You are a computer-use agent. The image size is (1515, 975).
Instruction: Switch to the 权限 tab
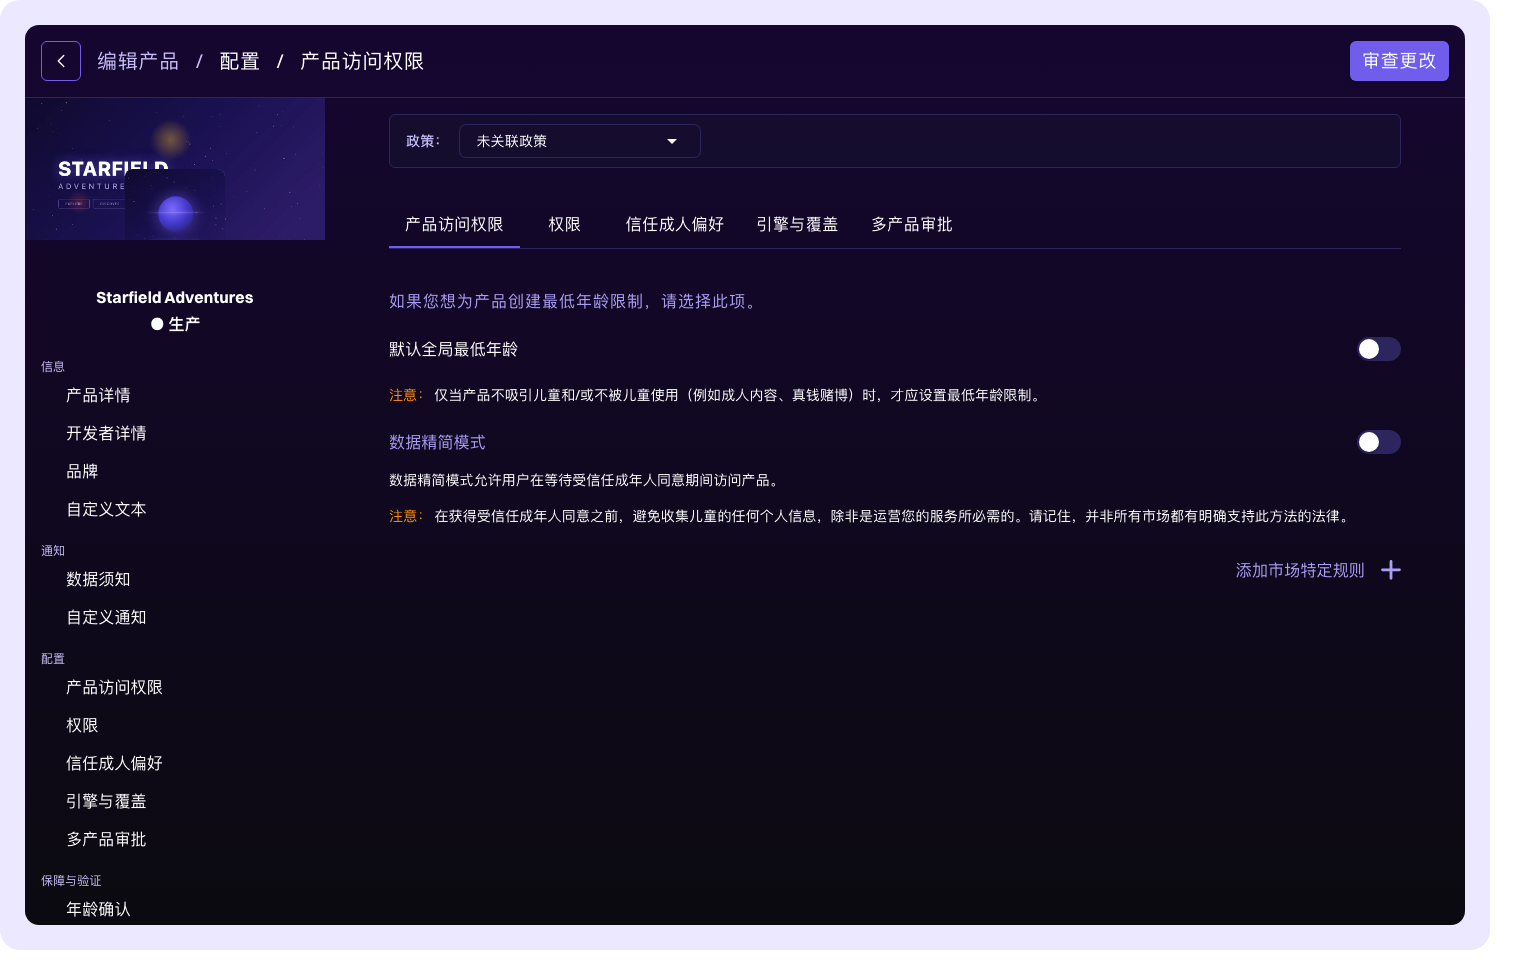565,225
